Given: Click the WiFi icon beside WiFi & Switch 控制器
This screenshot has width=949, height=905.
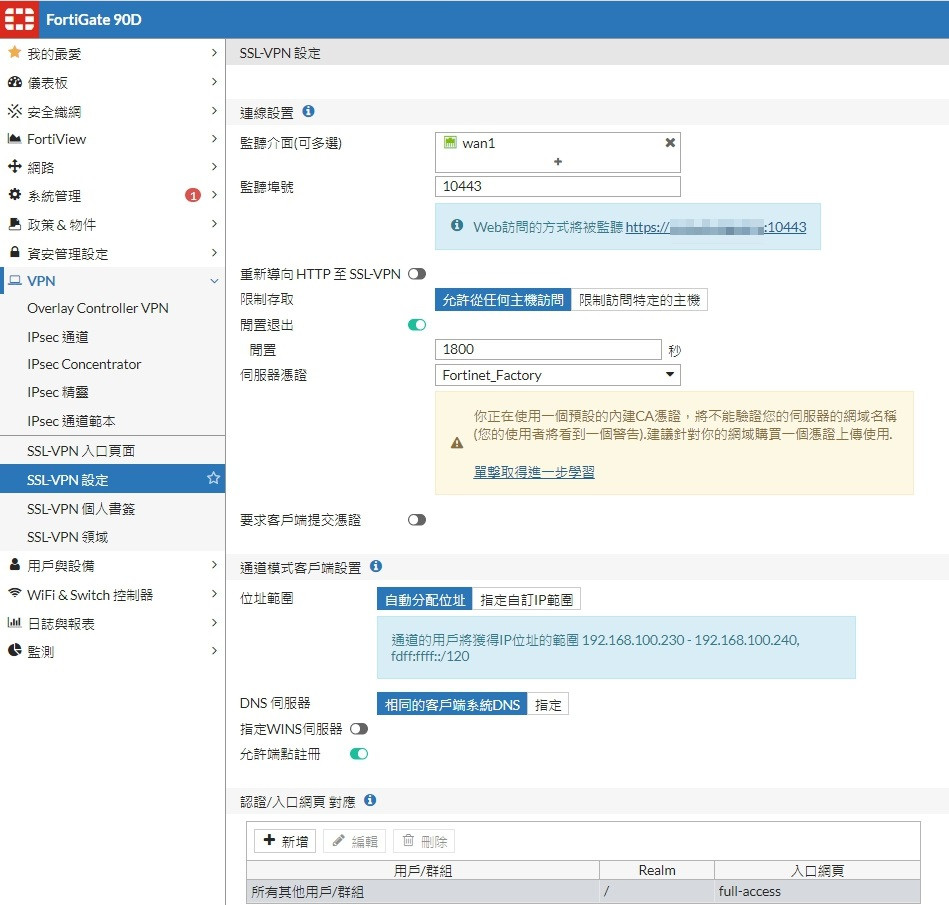Looking at the screenshot, I should (x=15, y=593).
